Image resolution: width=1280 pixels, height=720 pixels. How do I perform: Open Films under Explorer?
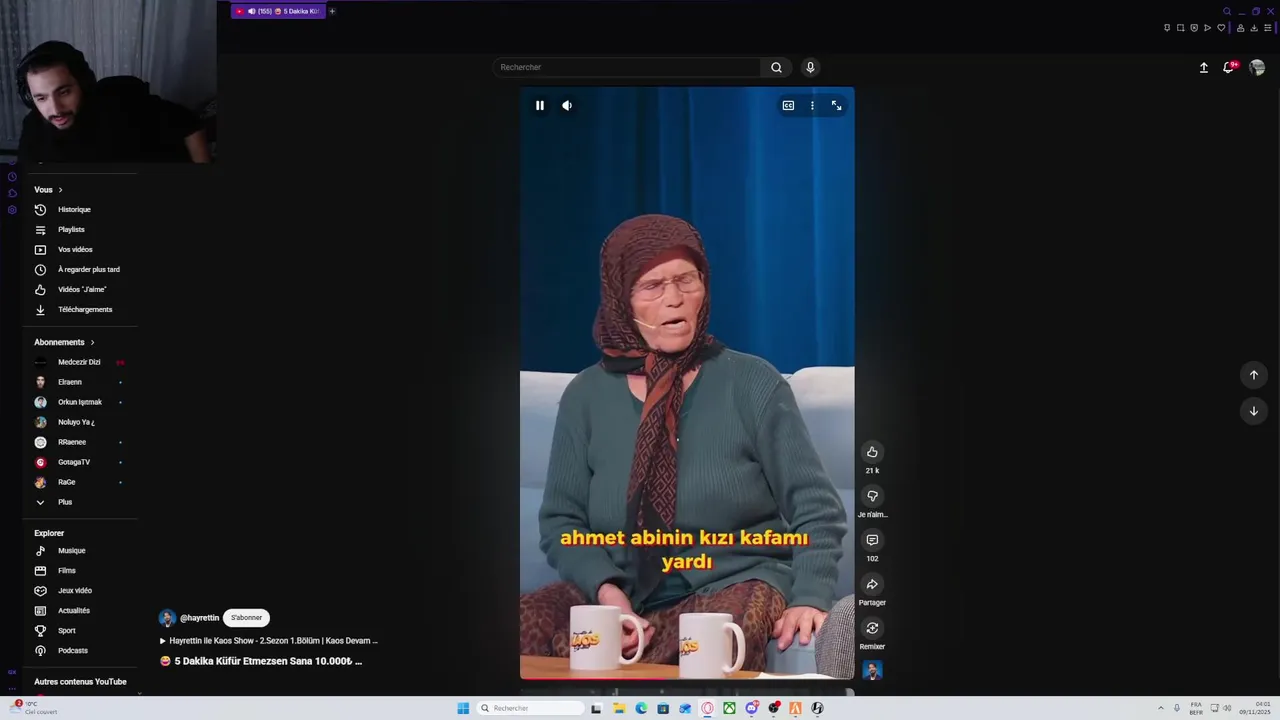coord(67,571)
